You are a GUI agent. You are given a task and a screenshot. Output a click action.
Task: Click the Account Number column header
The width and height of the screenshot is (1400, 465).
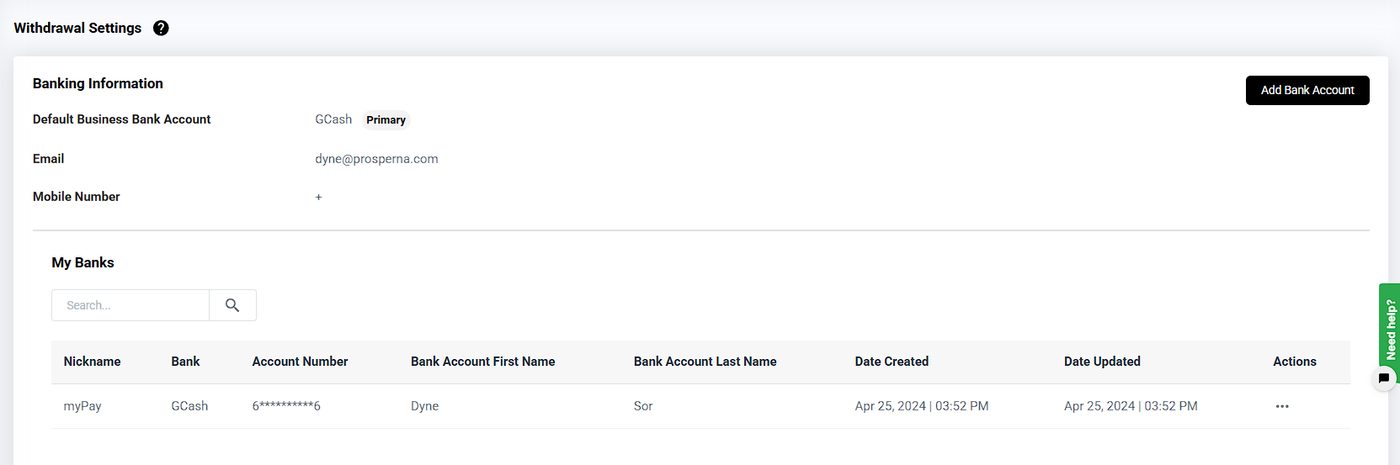click(300, 361)
